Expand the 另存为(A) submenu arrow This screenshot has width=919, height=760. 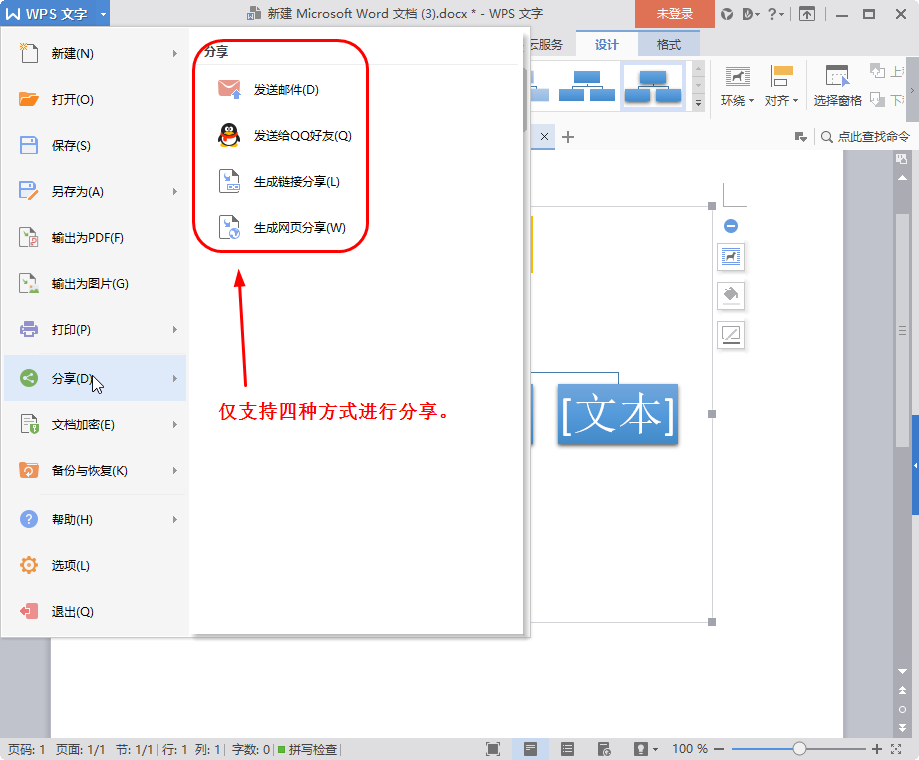coord(175,192)
